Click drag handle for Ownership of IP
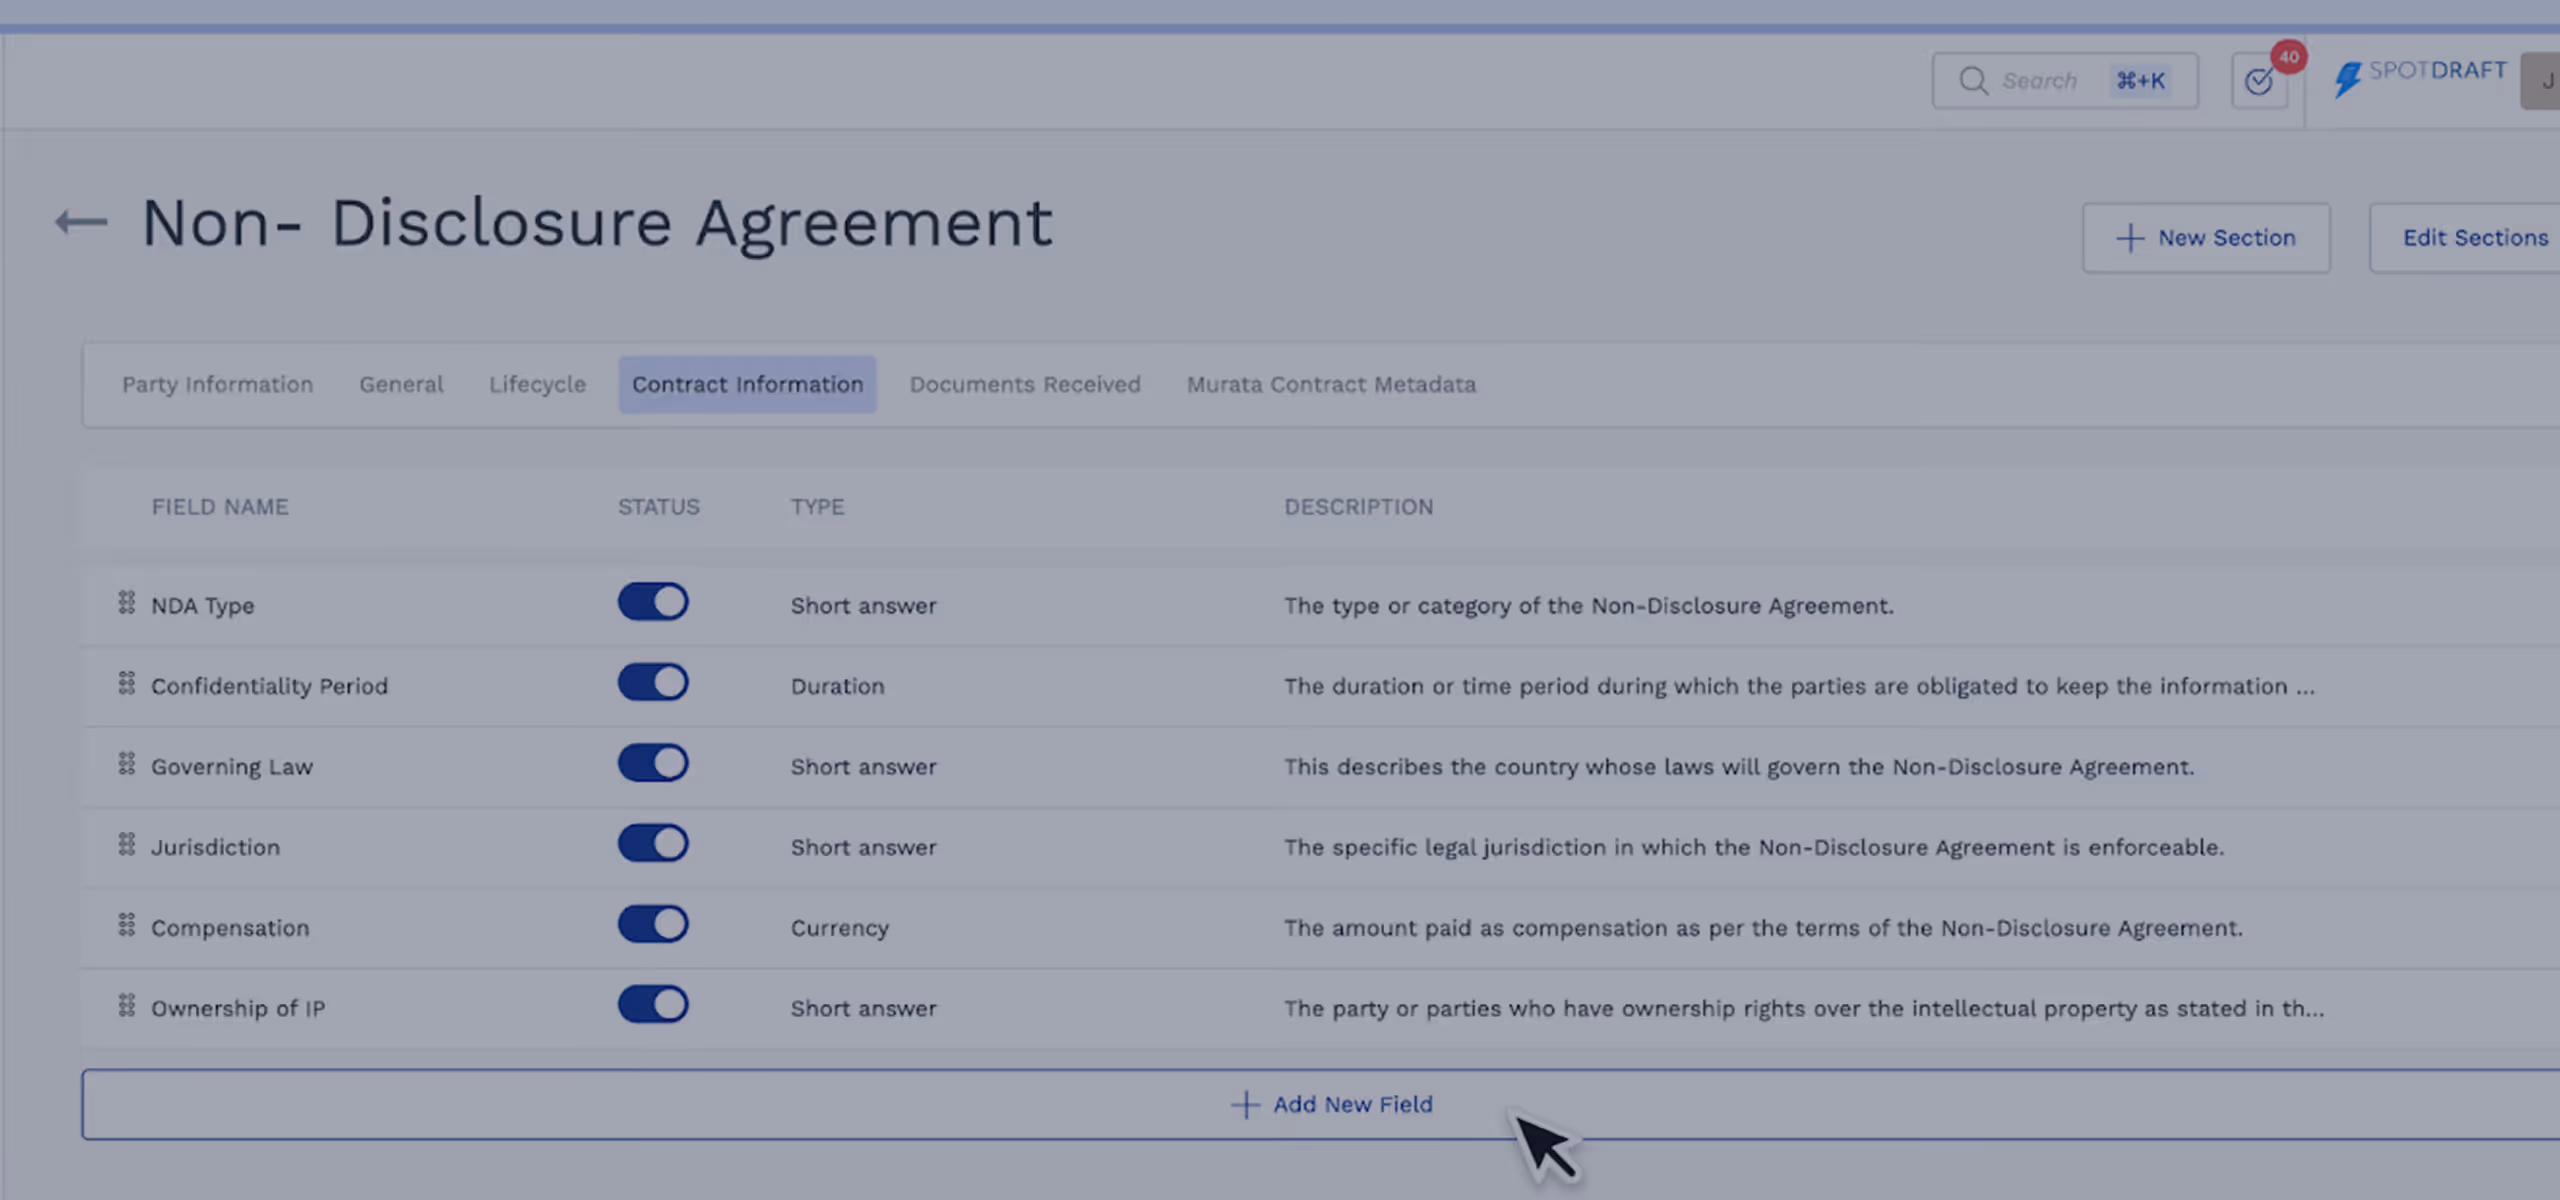This screenshot has height=1200, width=2560. click(x=127, y=1006)
